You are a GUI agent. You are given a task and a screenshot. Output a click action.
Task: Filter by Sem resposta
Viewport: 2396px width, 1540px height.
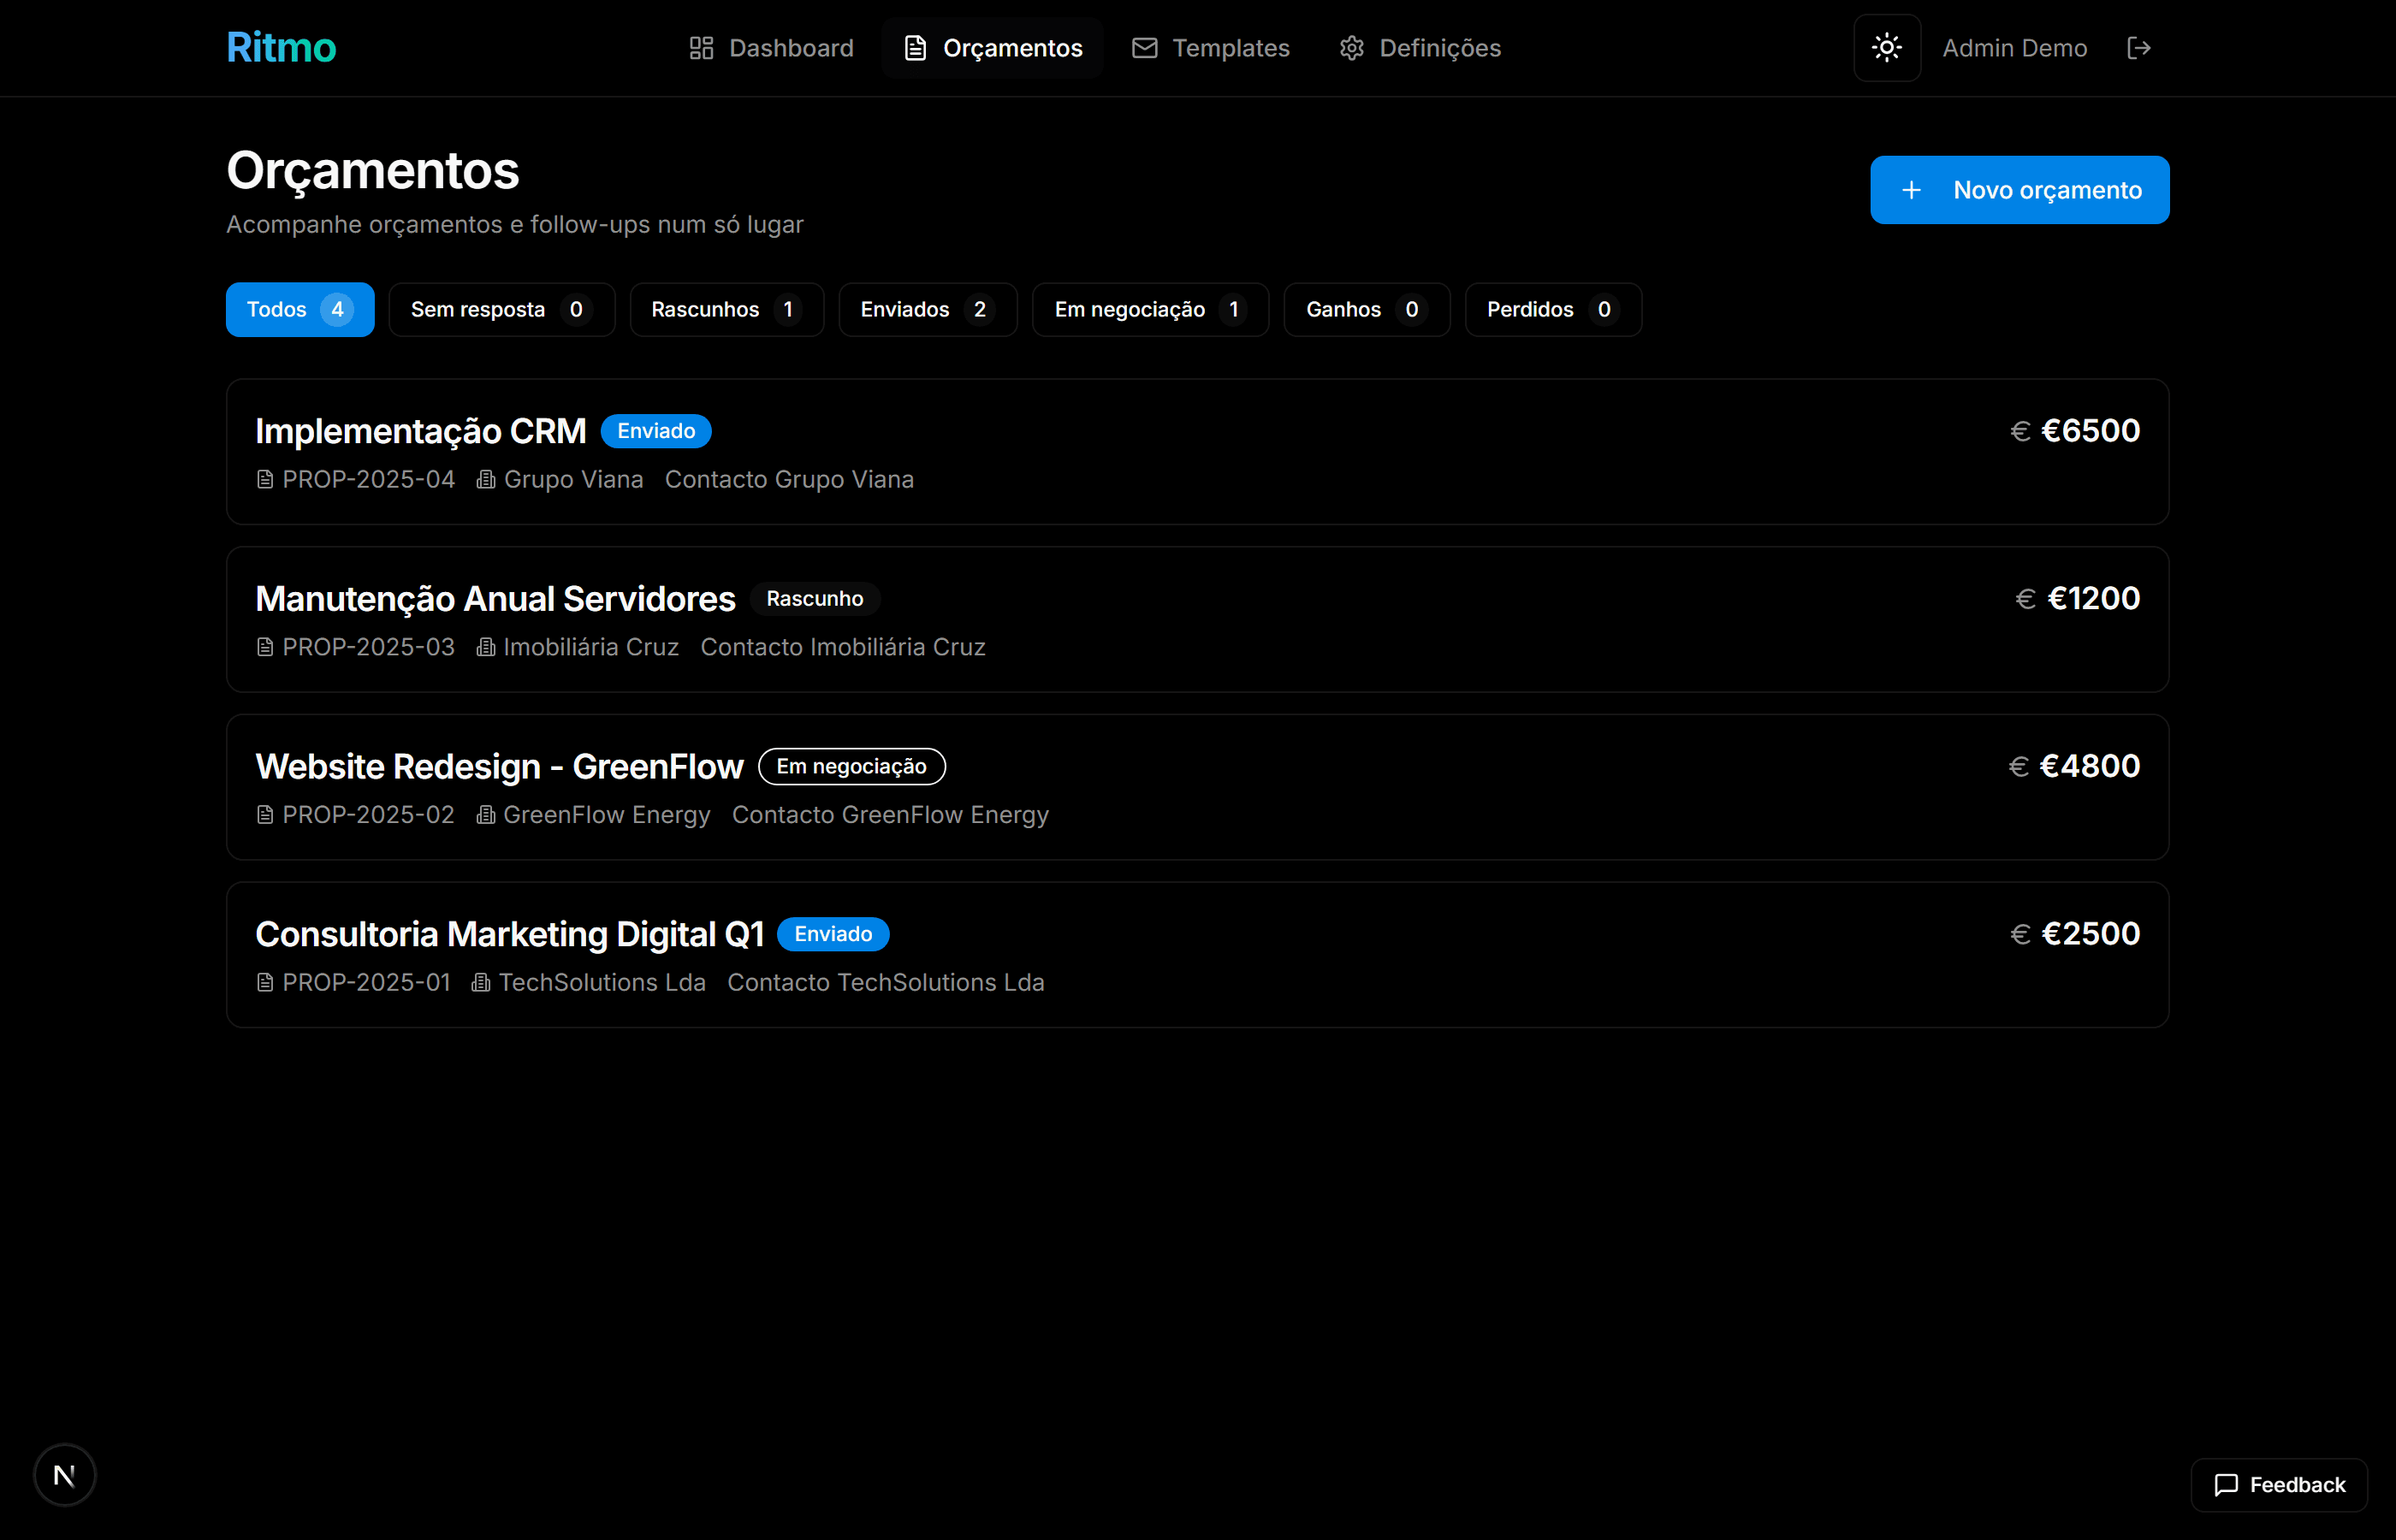(x=501, y=310)
